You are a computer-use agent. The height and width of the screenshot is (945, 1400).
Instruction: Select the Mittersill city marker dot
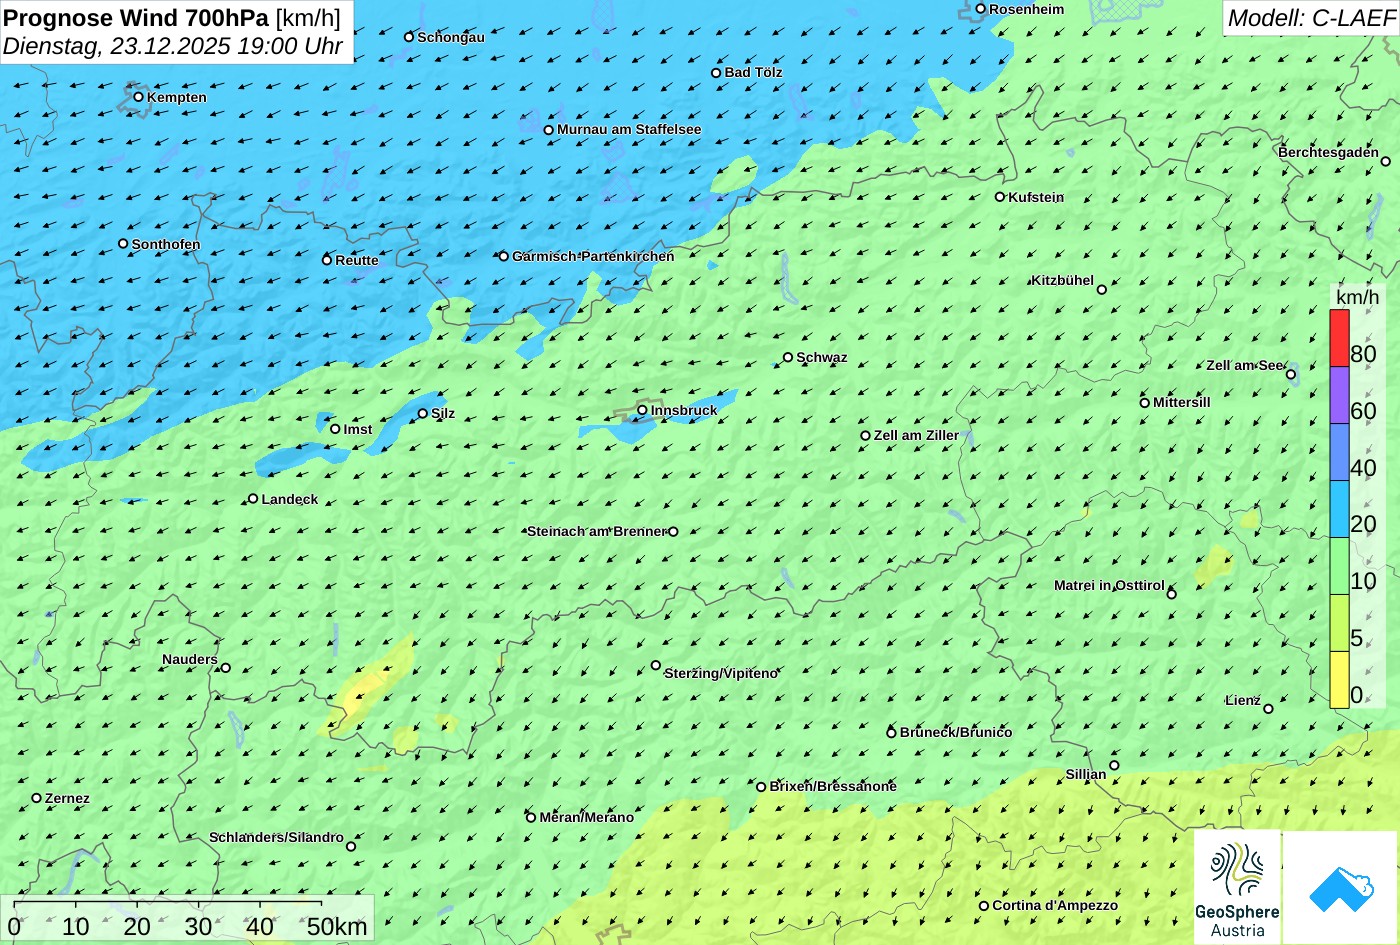pyautogui.click(x=1144, y=403)
